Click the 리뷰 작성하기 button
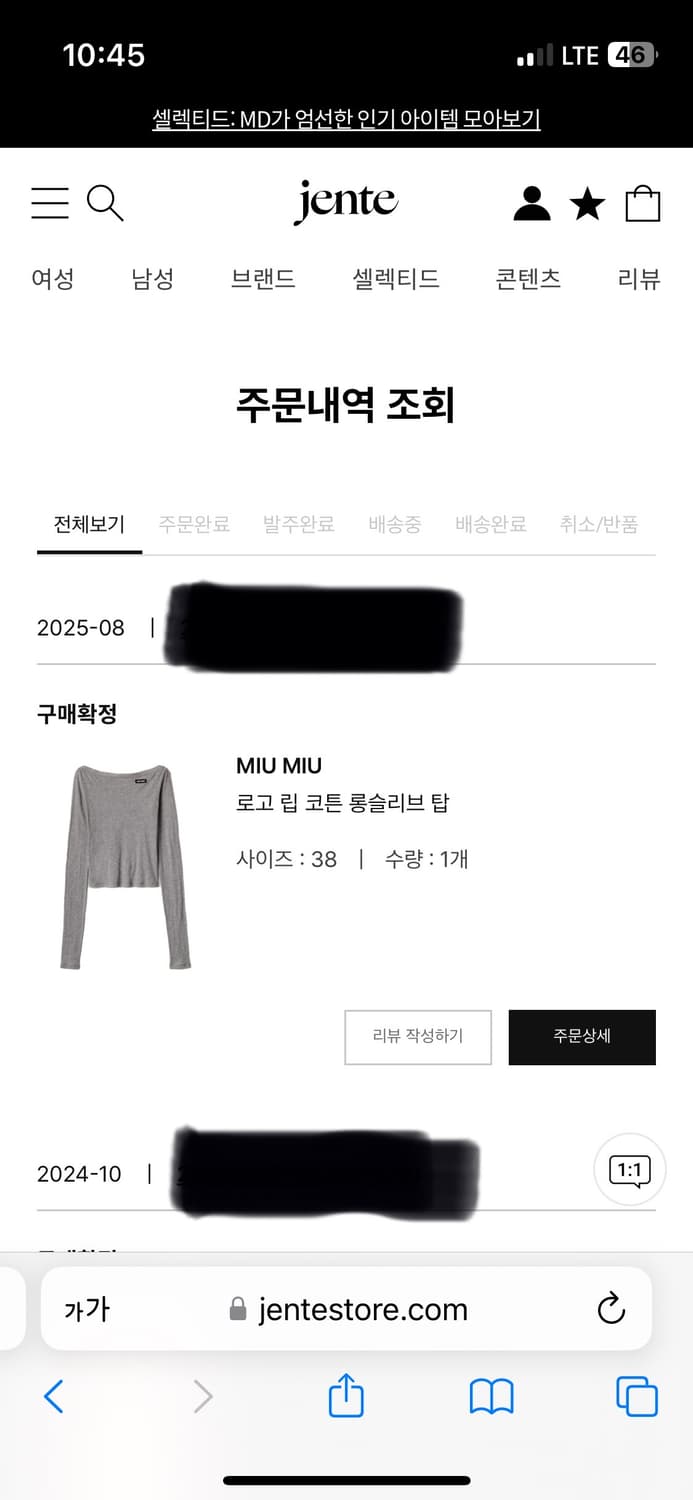Image resolution: width=693 pixels, height=1500 pixels. coord(418,1037)
